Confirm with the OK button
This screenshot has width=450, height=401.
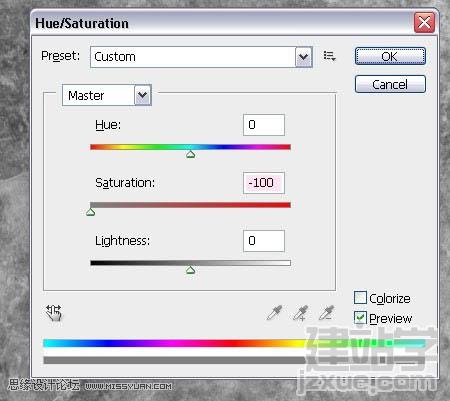[390, 56]
